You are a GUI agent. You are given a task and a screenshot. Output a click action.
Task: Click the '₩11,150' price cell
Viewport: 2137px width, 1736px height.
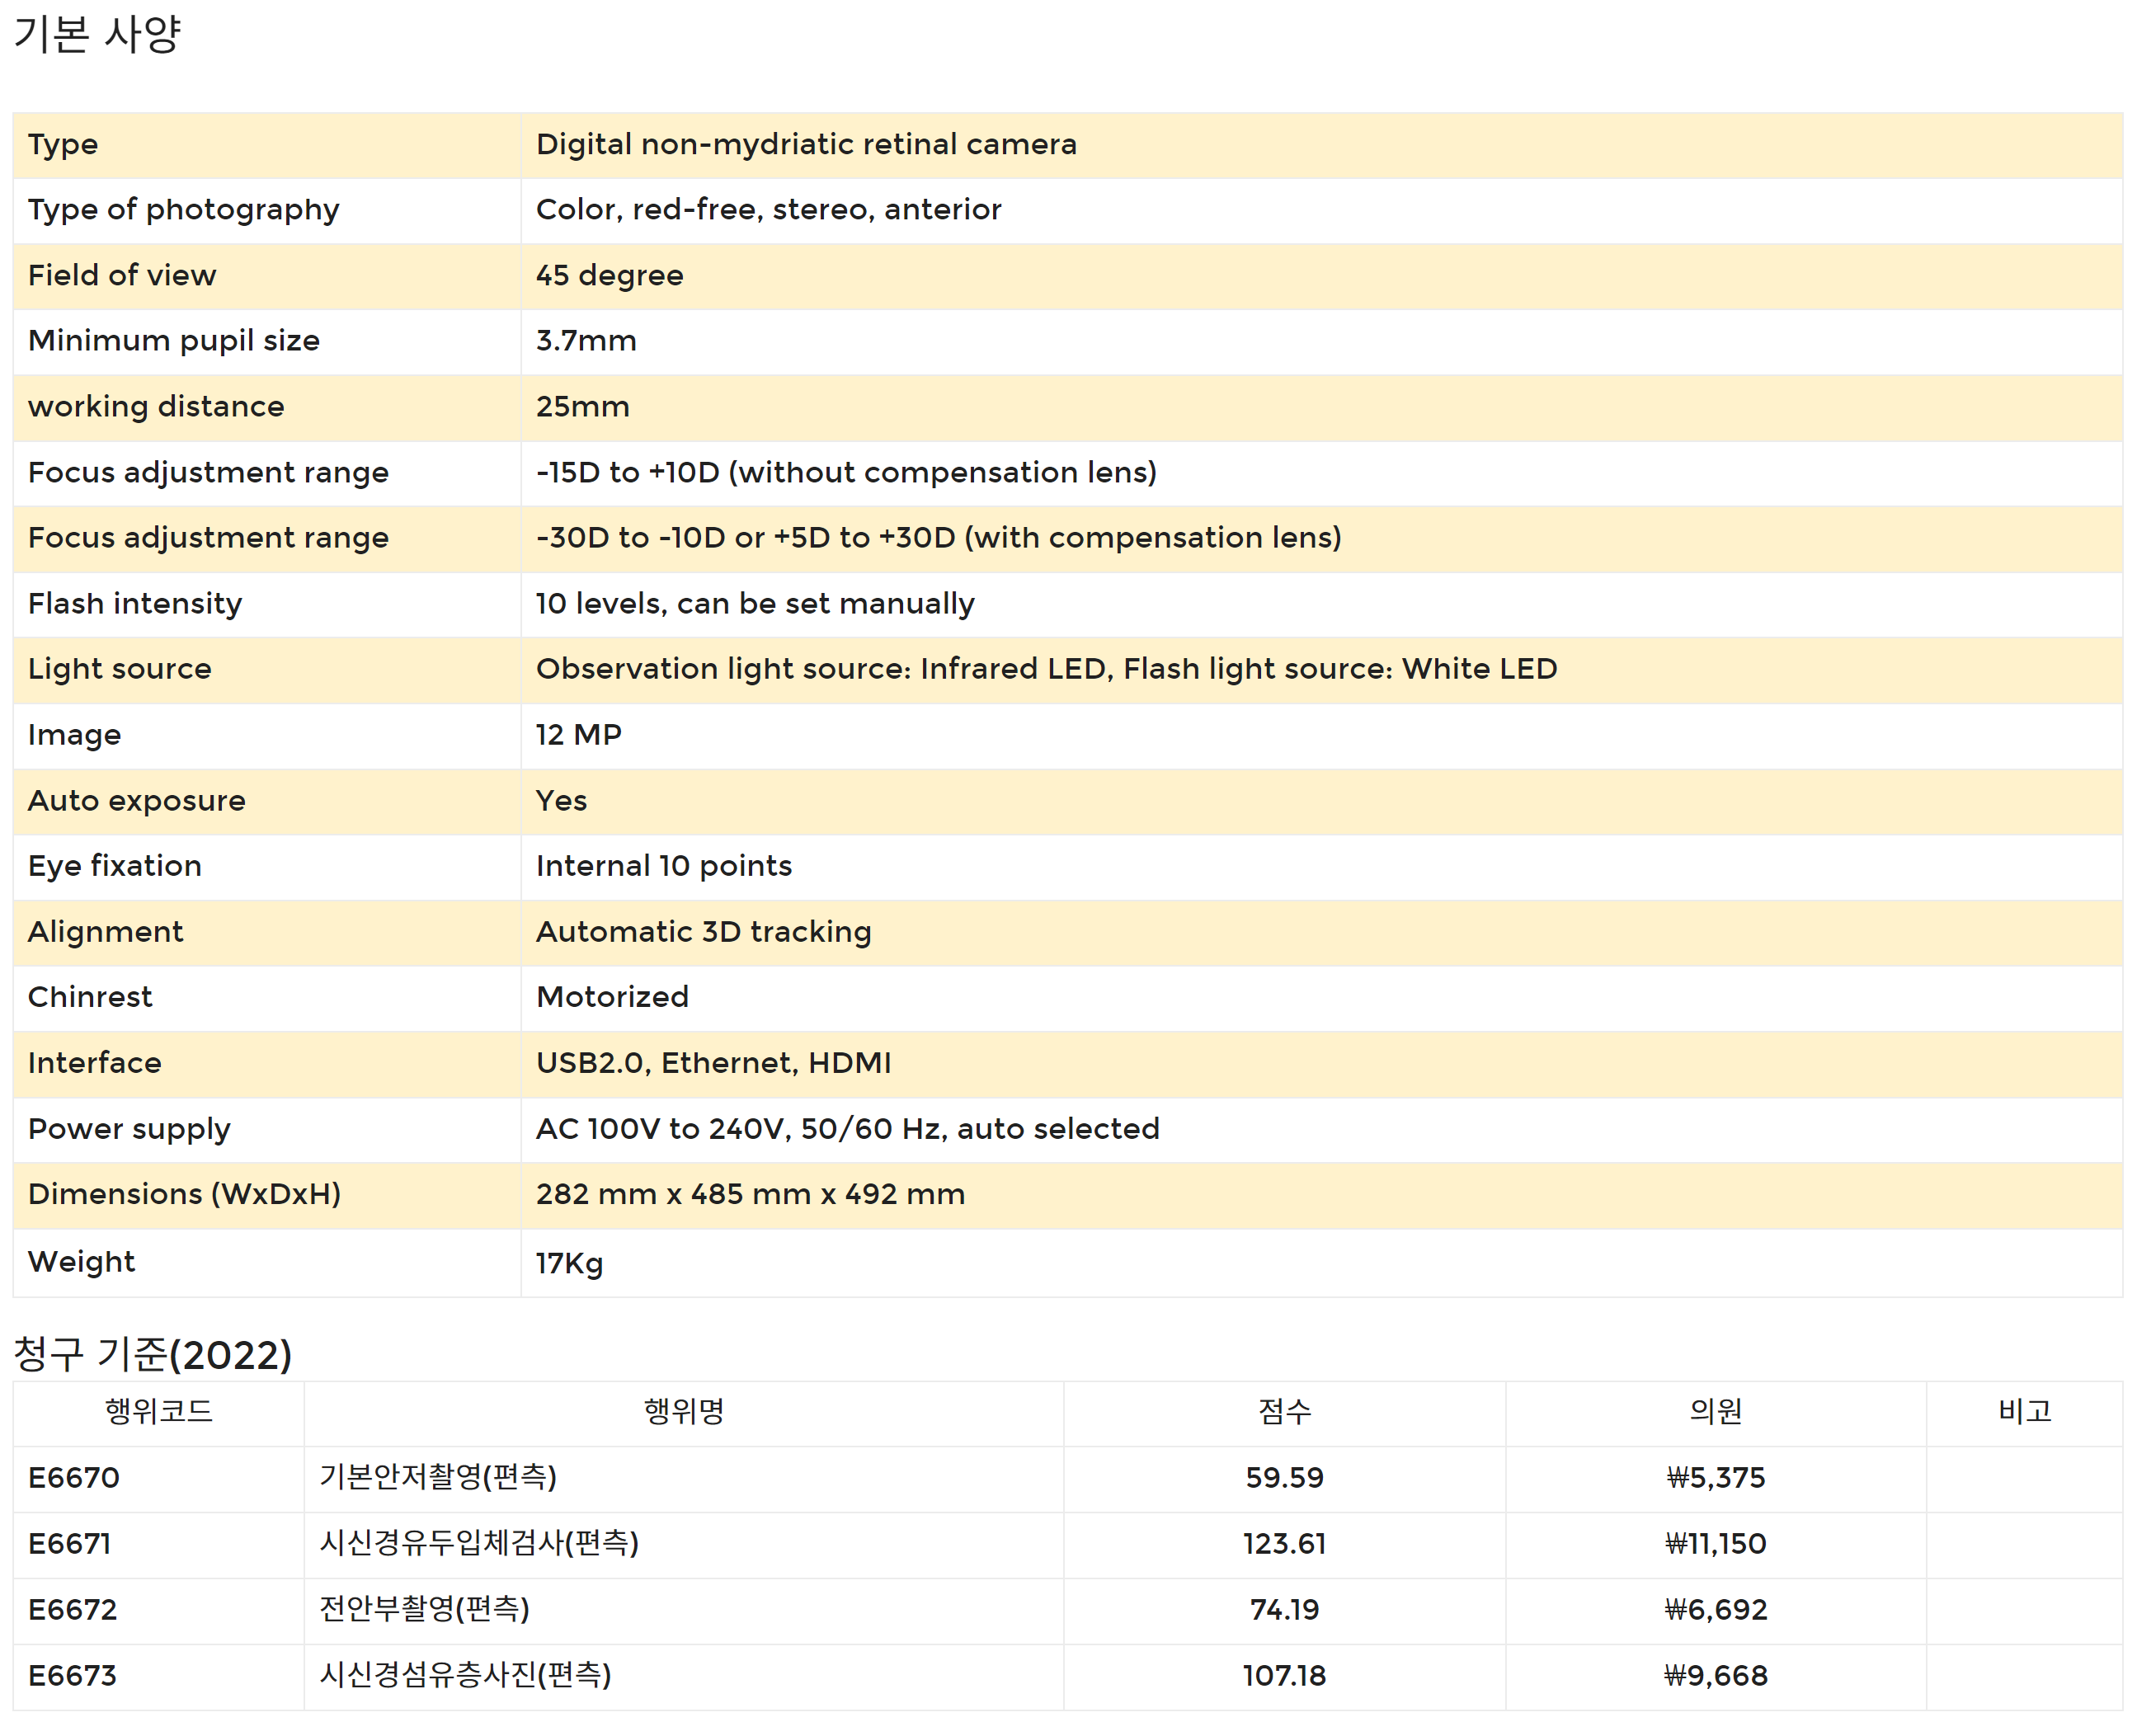pos(1716,1544)
